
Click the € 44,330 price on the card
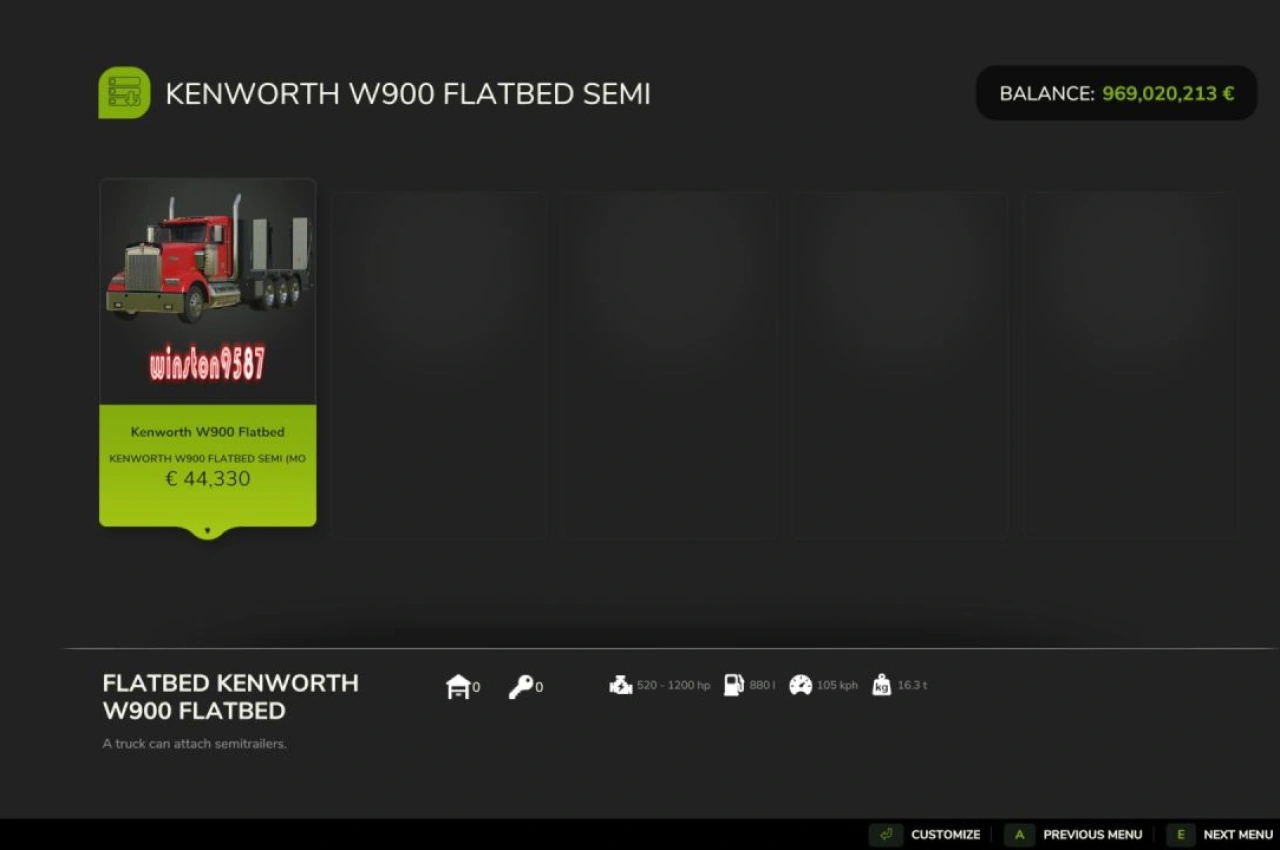point(207,479)
